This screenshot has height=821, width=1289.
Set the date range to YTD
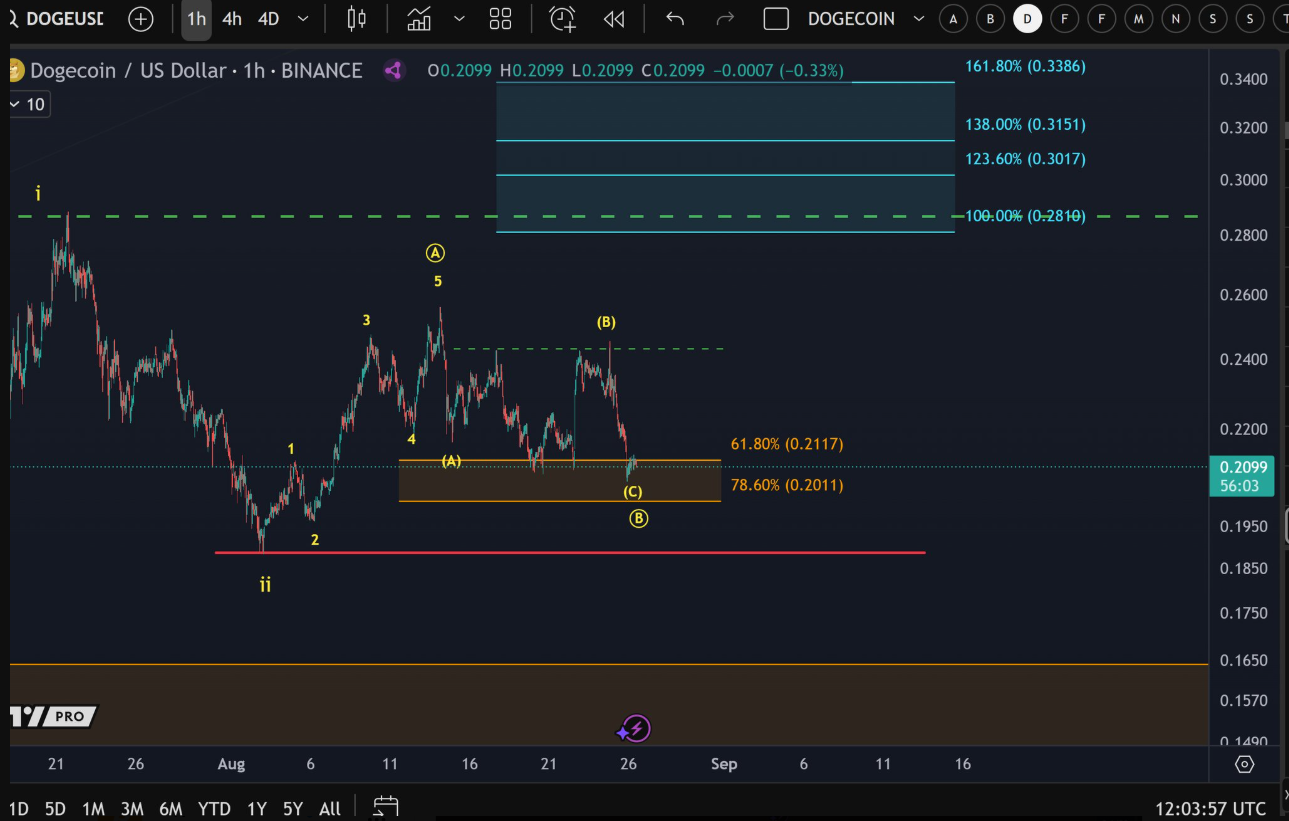click(214, 809)
